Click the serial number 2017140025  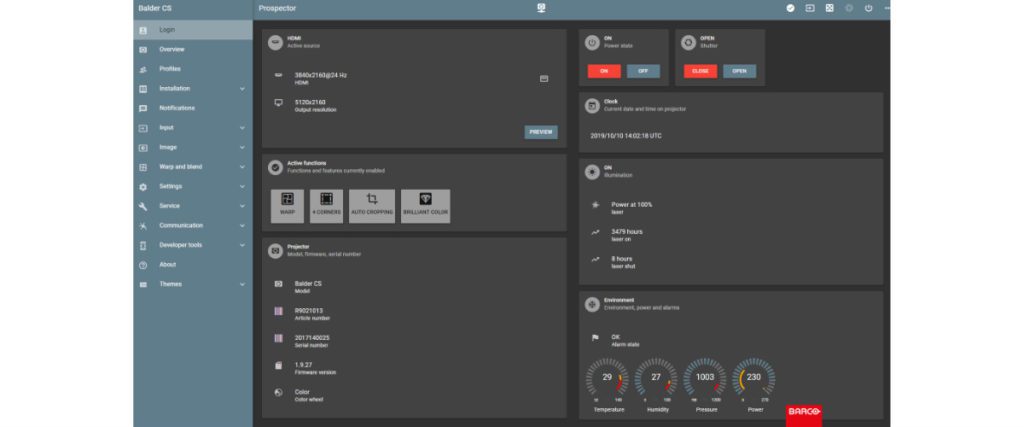[x=312, y=338]
